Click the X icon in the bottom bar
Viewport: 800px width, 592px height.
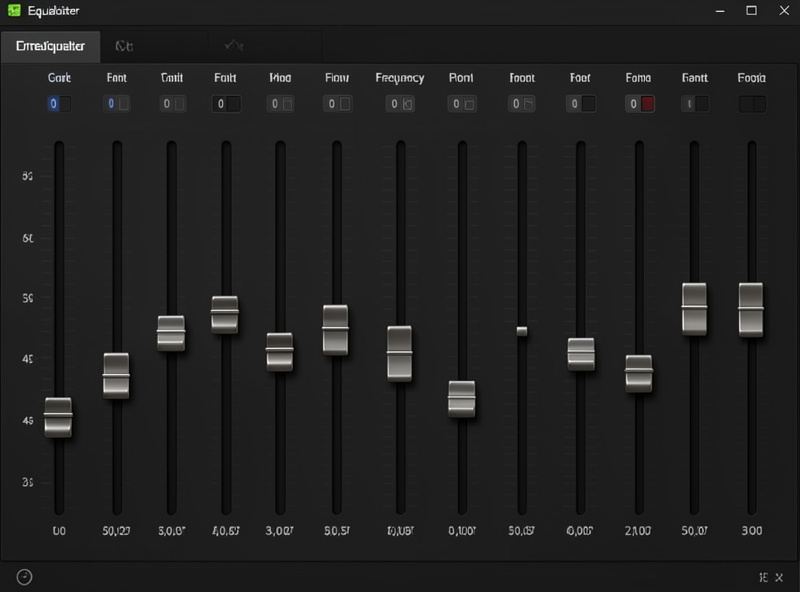779,577
